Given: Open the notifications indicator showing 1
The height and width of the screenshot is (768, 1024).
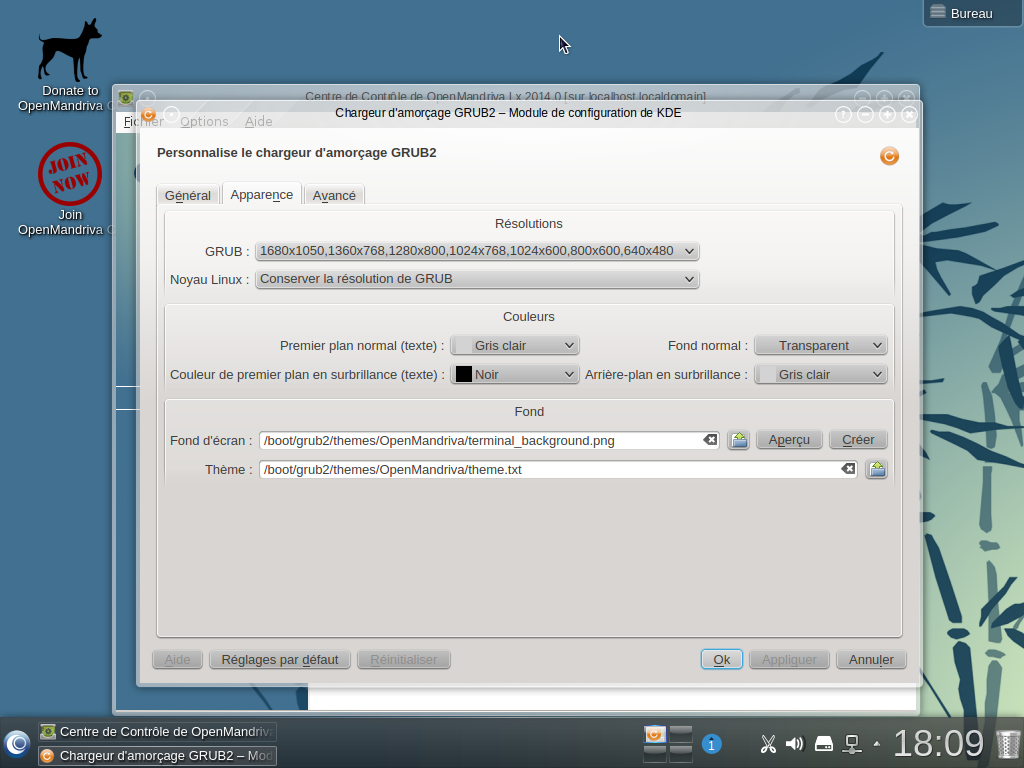Looking at the screenshot, I should pyautogui.click(x=711, y=744).
